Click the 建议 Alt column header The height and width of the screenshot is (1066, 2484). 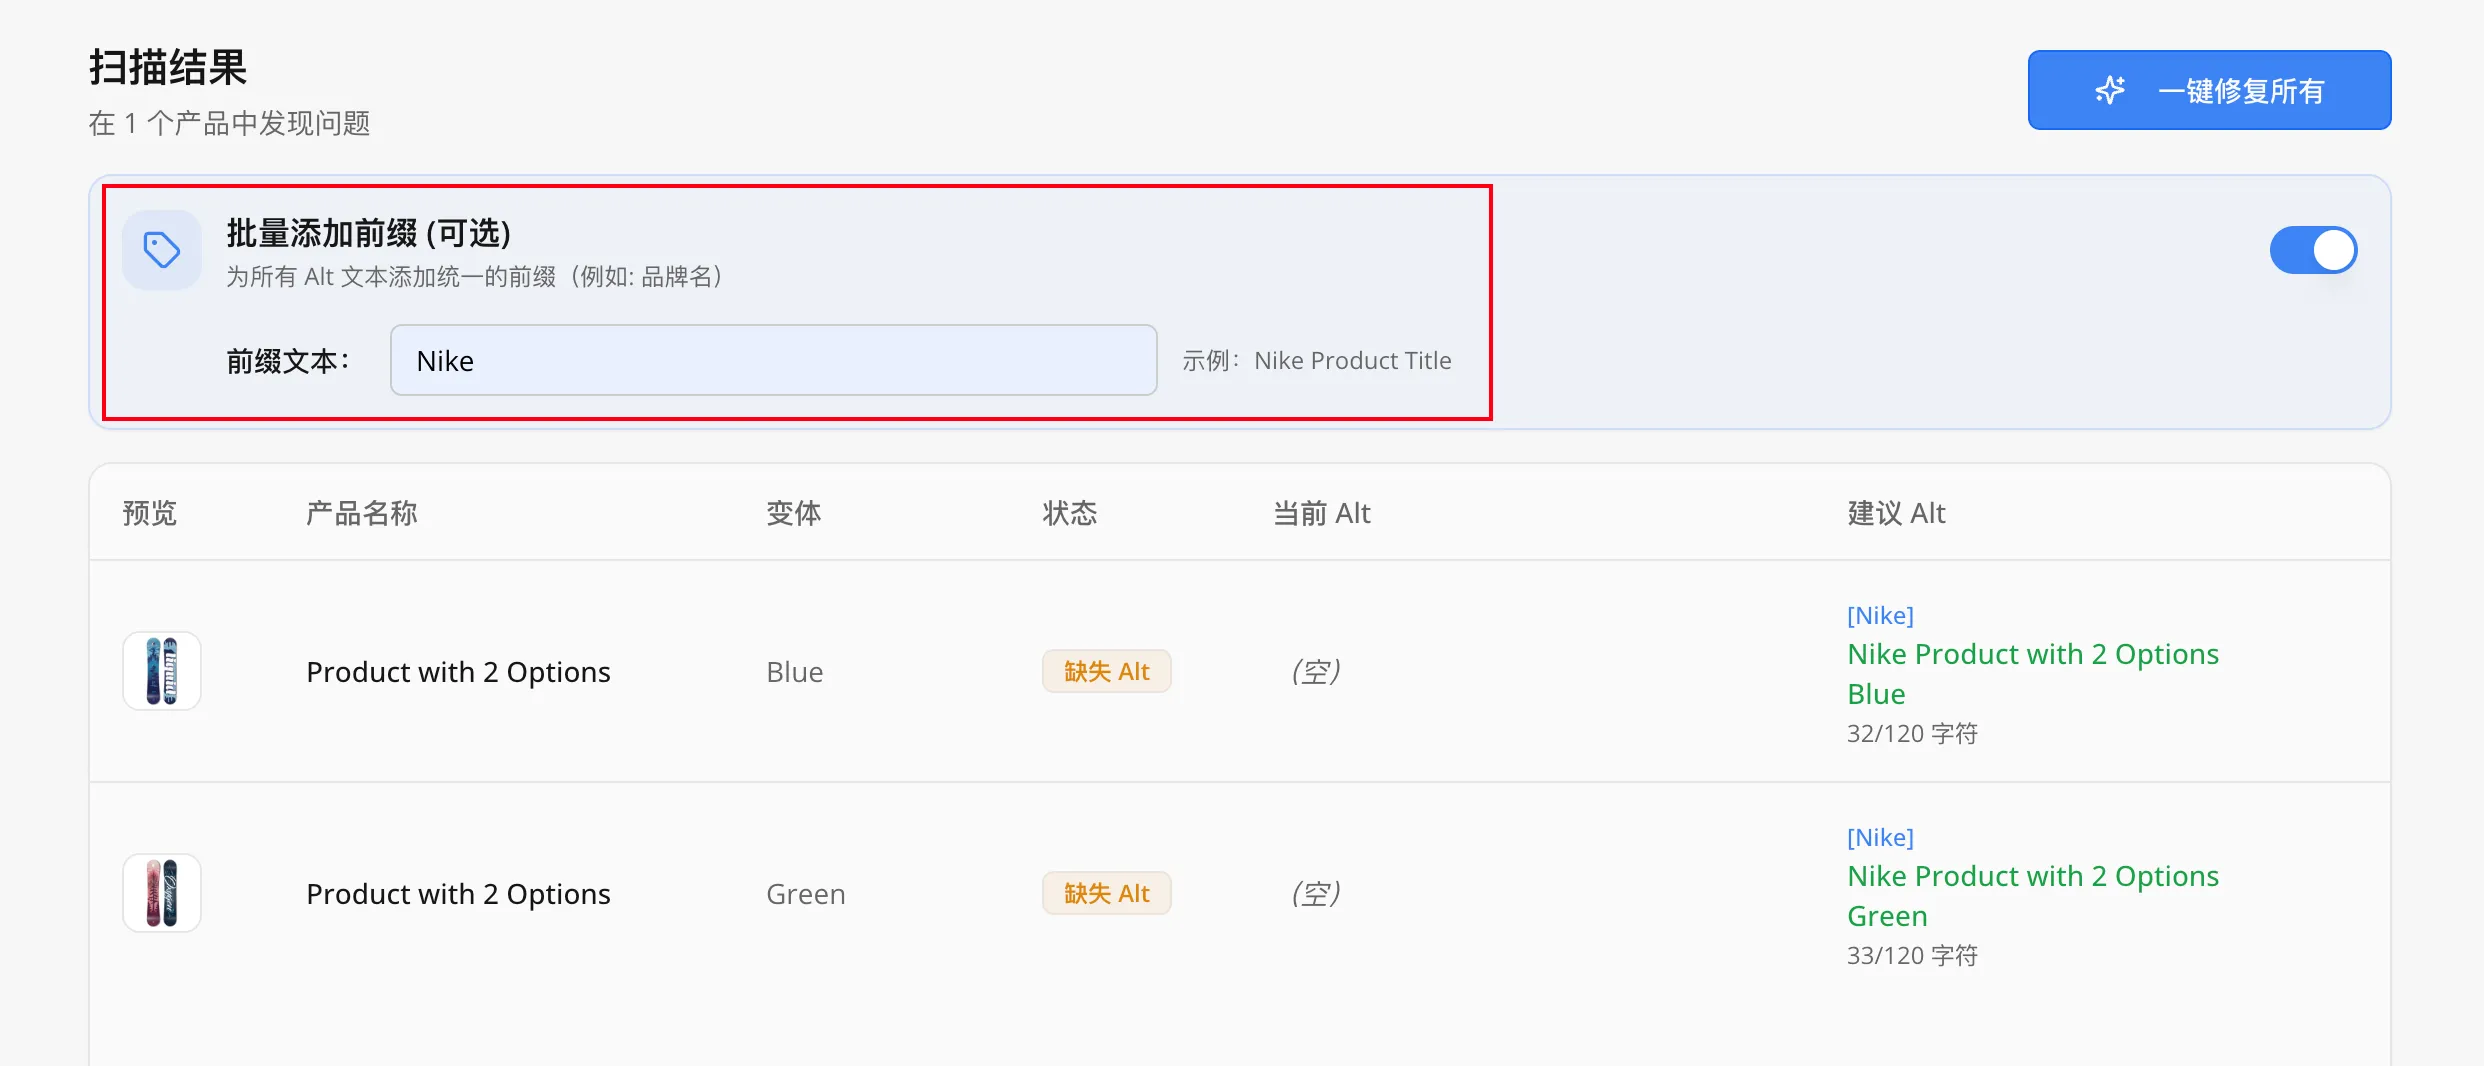coord(1895,513)
